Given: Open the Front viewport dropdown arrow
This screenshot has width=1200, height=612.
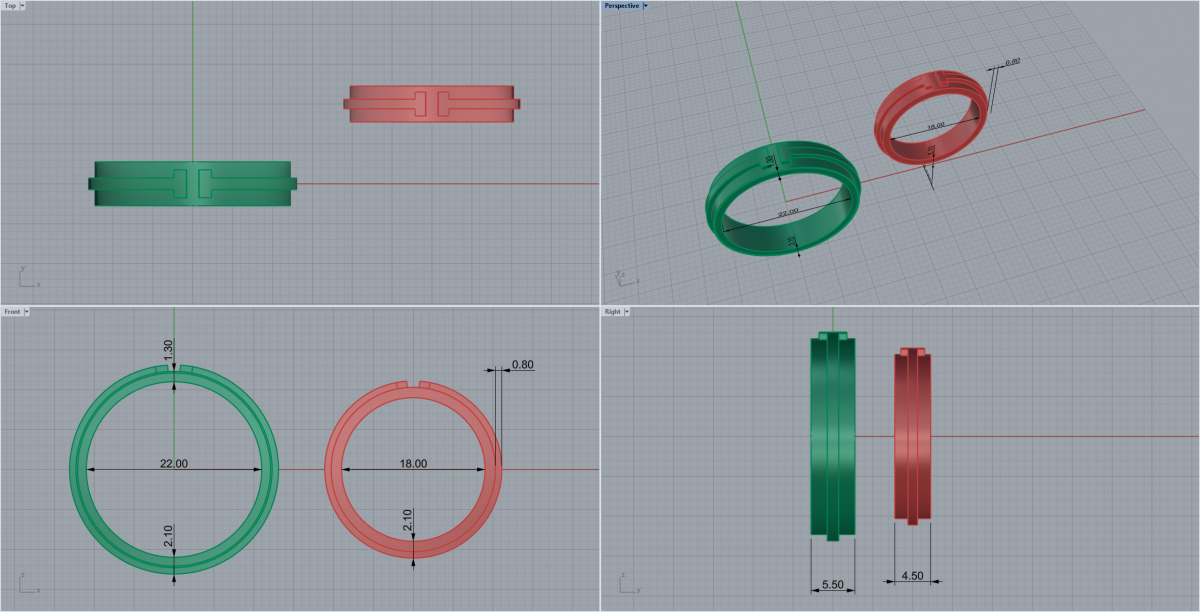Looking at the screenshot, I should pos(26,312).
